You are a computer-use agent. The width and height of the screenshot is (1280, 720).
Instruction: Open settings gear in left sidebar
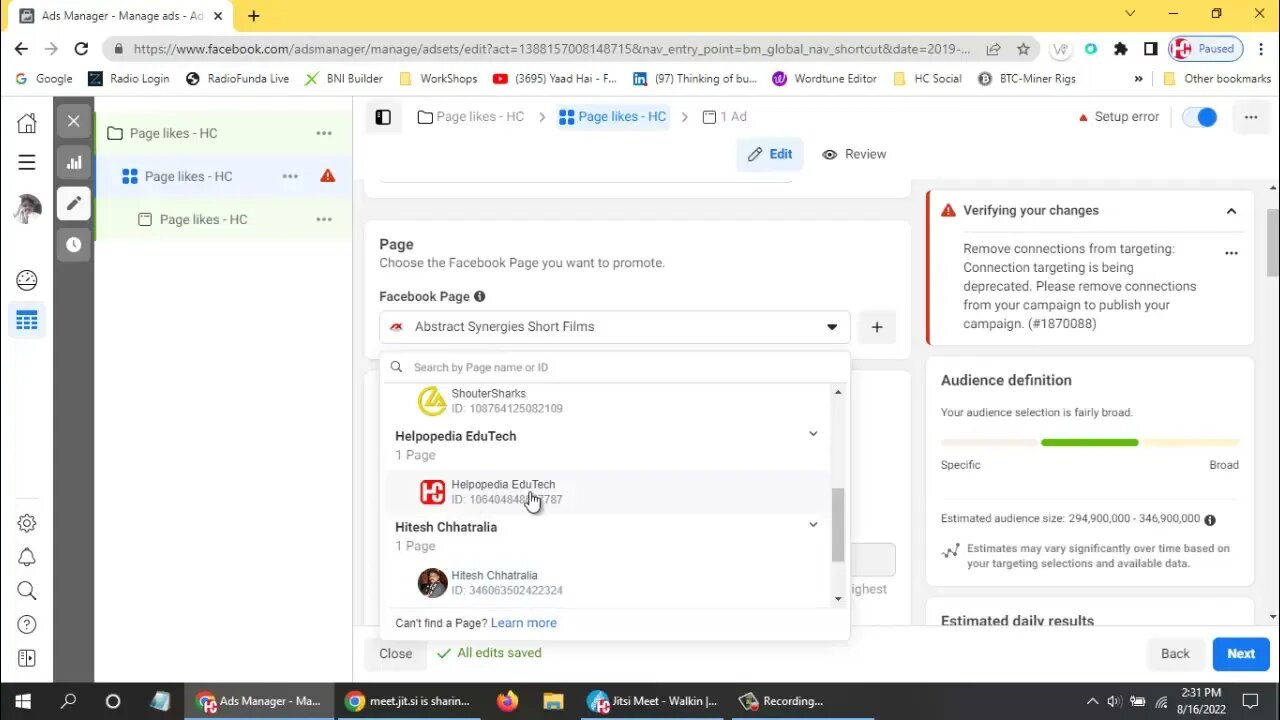click(x=27, y=523)
